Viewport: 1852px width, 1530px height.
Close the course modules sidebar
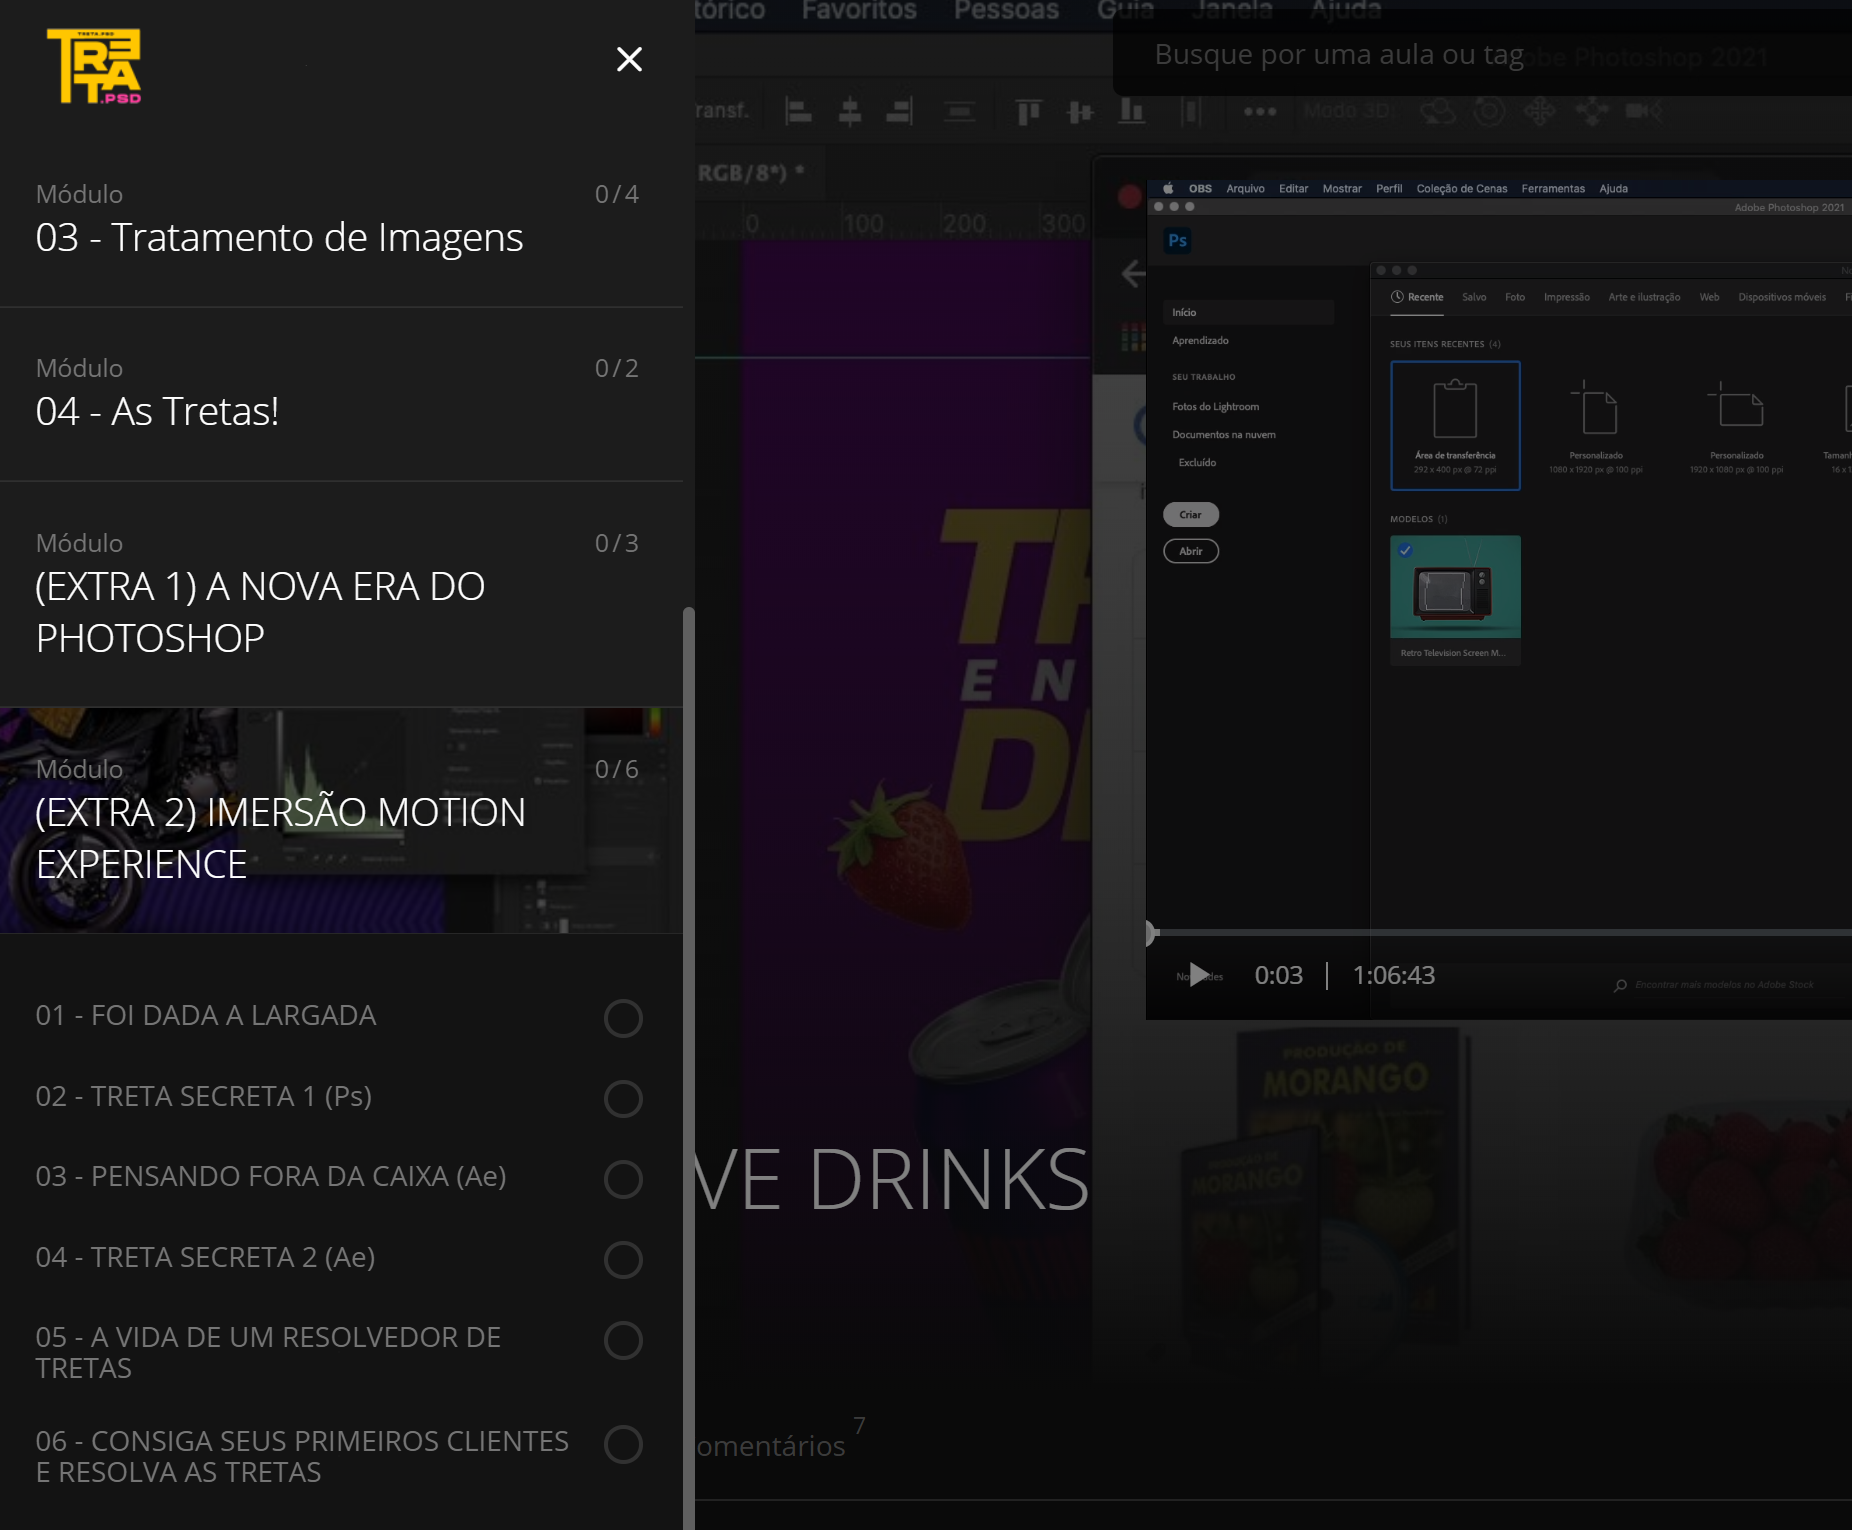[629, 60]
